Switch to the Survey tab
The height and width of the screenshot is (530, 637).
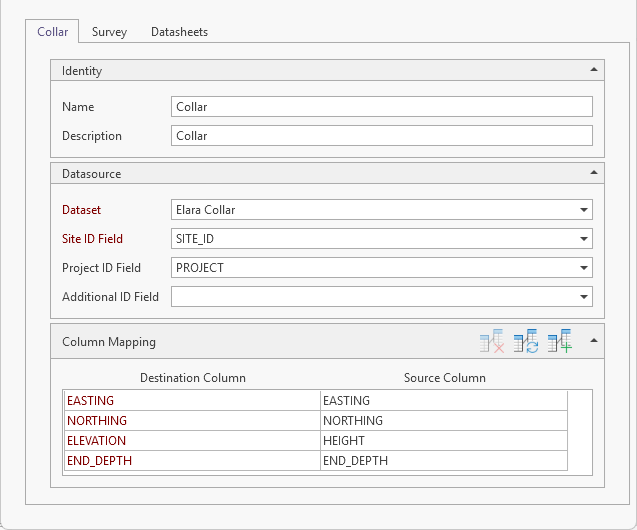[x=109, y=32]
